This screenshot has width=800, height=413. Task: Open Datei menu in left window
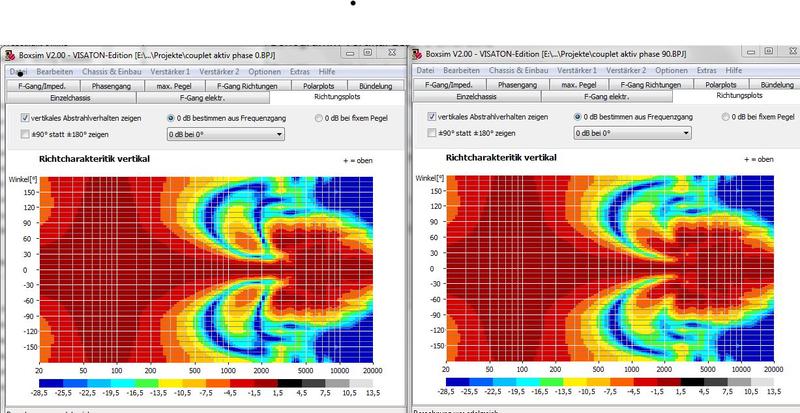(19, 72)
